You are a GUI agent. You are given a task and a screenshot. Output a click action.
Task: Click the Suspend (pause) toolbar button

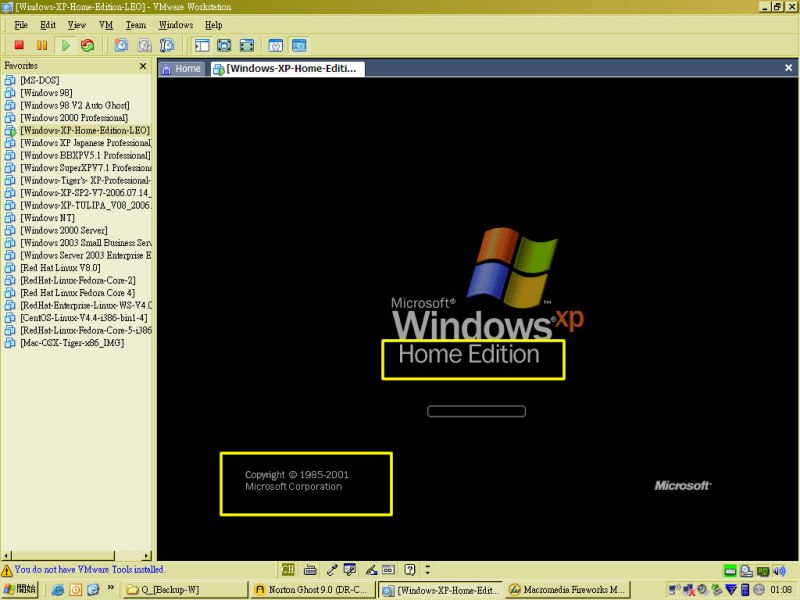pos(42,45)
